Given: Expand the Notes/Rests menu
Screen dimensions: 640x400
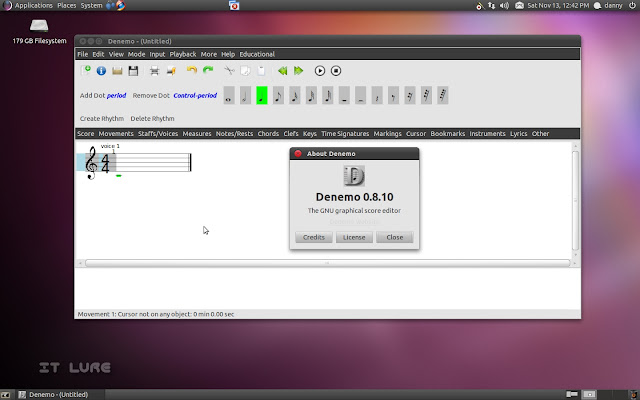Looking at the screenshot, I should (x=234, y=134).
